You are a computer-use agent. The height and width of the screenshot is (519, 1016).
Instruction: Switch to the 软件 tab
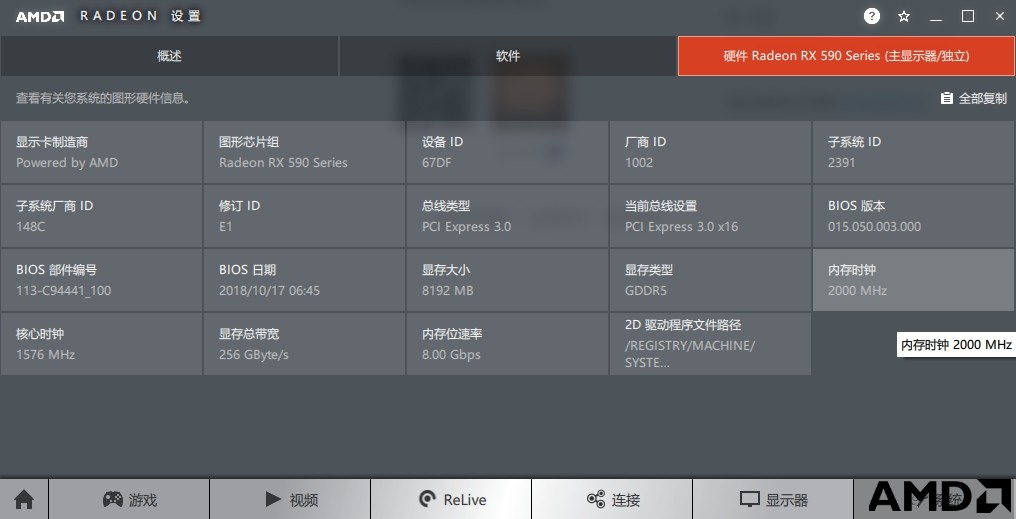point(508,56)
